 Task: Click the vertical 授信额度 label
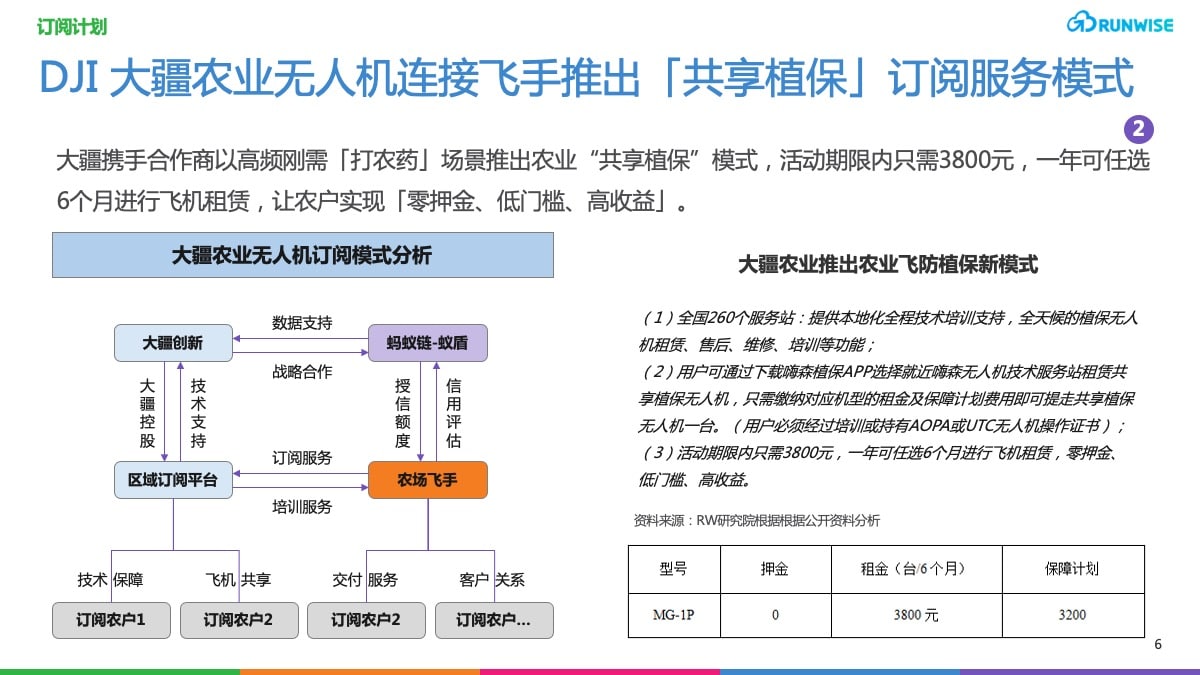402,412
